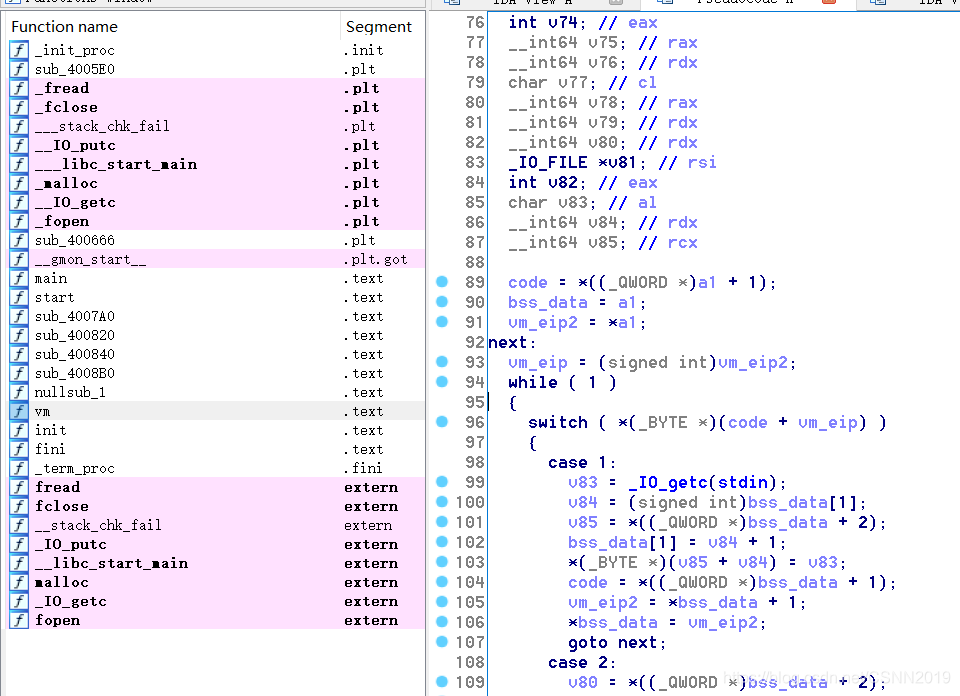Select sub_400820 in the functions list
The height and width of the screenshot is (696, 960).
pos(216,335)
